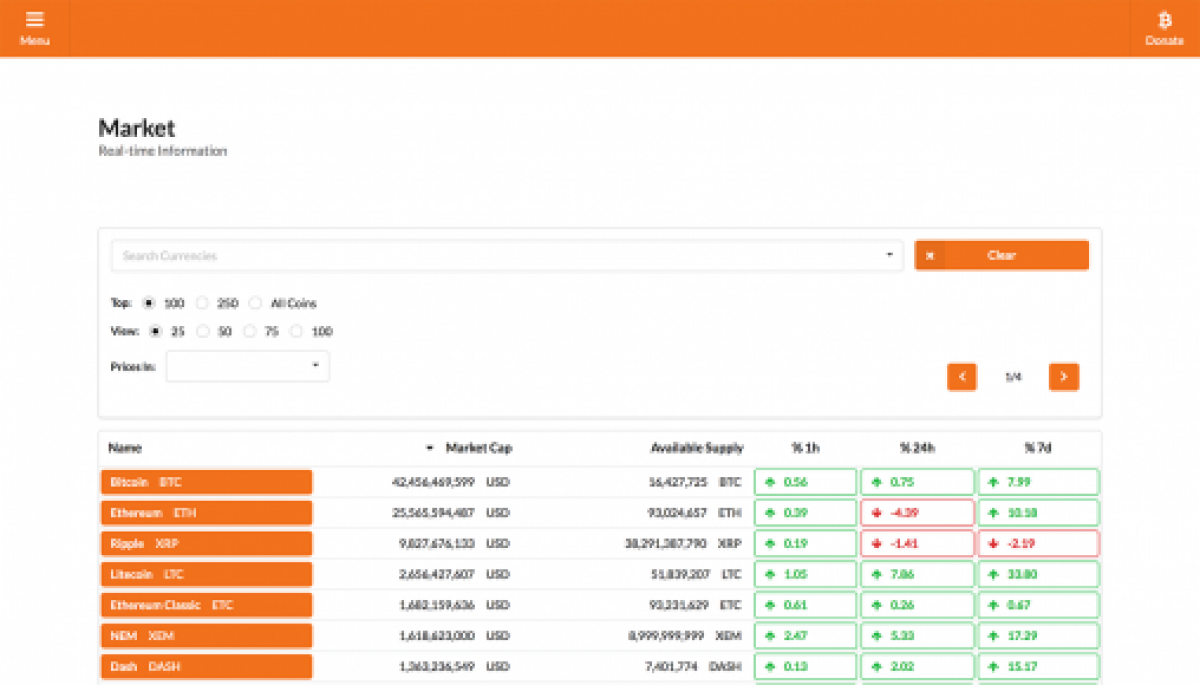Click the next page arrow icon

pos(1063,377)
